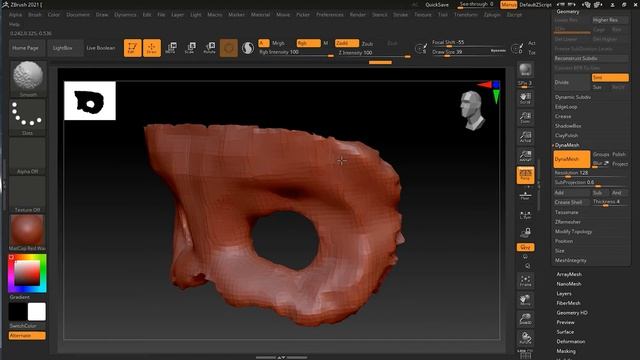Click the large orange DynaMesh button
Viewport: 640px width, 360px height.
tap(572, 159)
